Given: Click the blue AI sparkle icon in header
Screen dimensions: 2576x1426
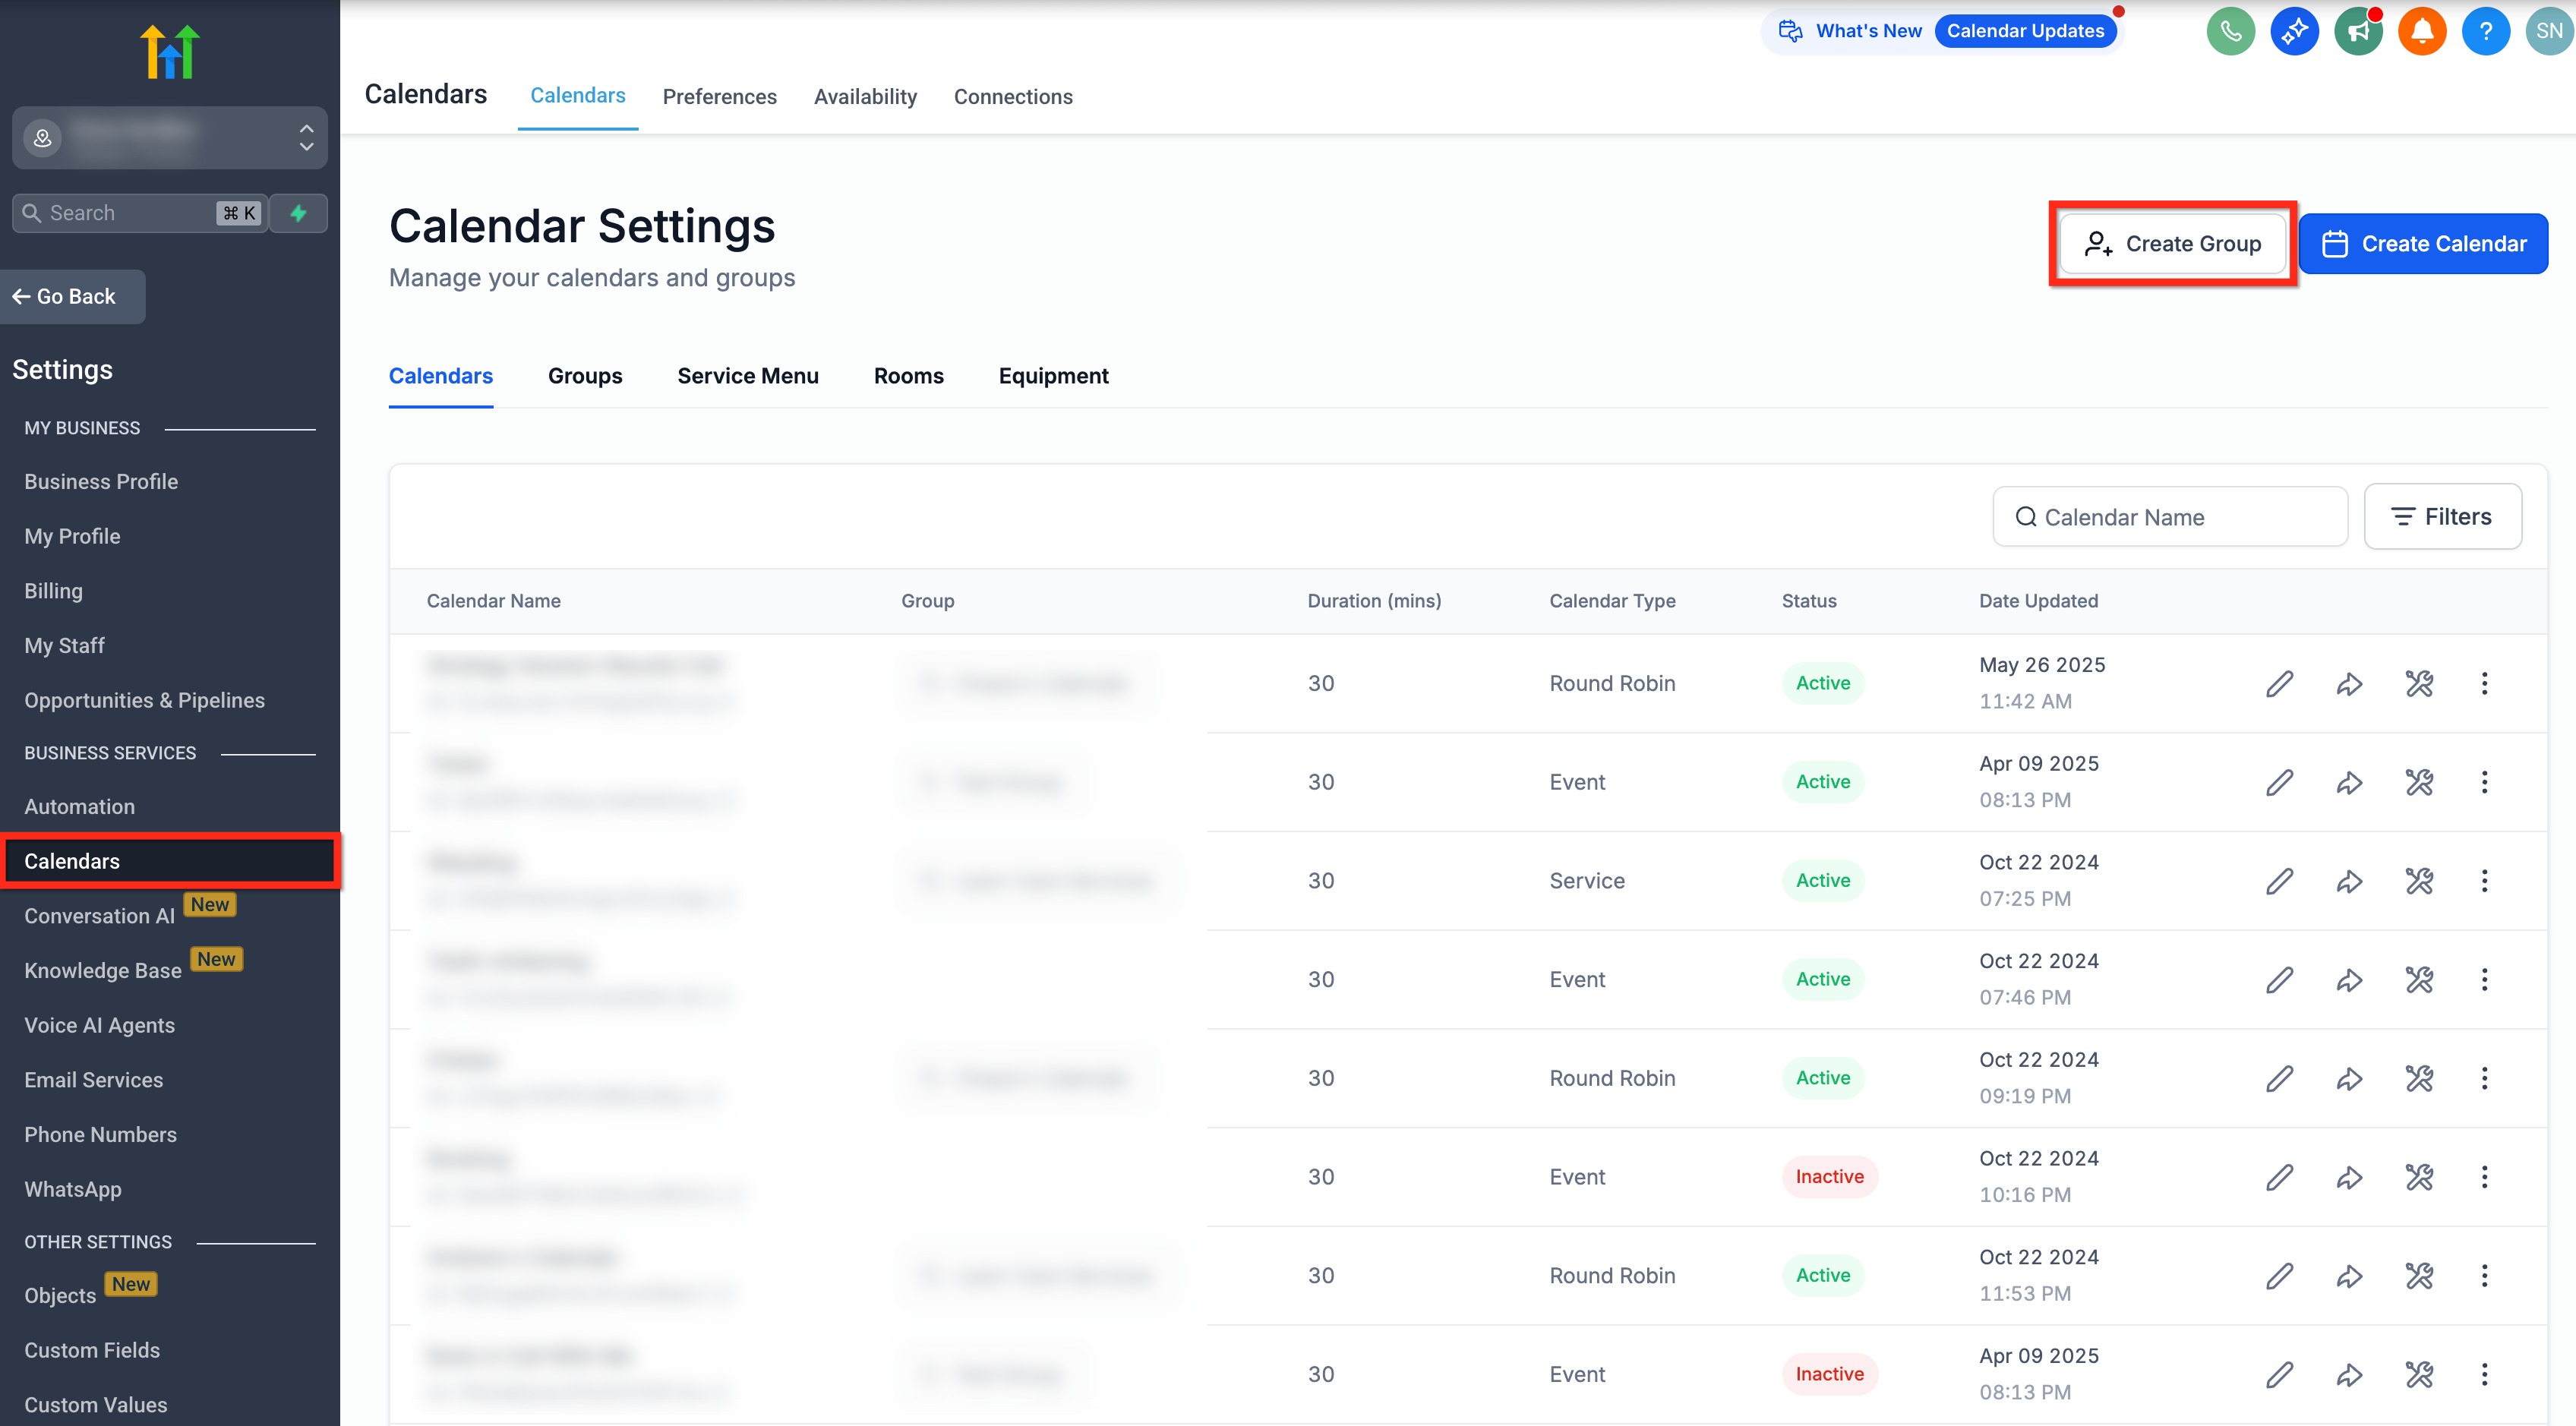Looking at the screenshot, I should [2294, 31].
